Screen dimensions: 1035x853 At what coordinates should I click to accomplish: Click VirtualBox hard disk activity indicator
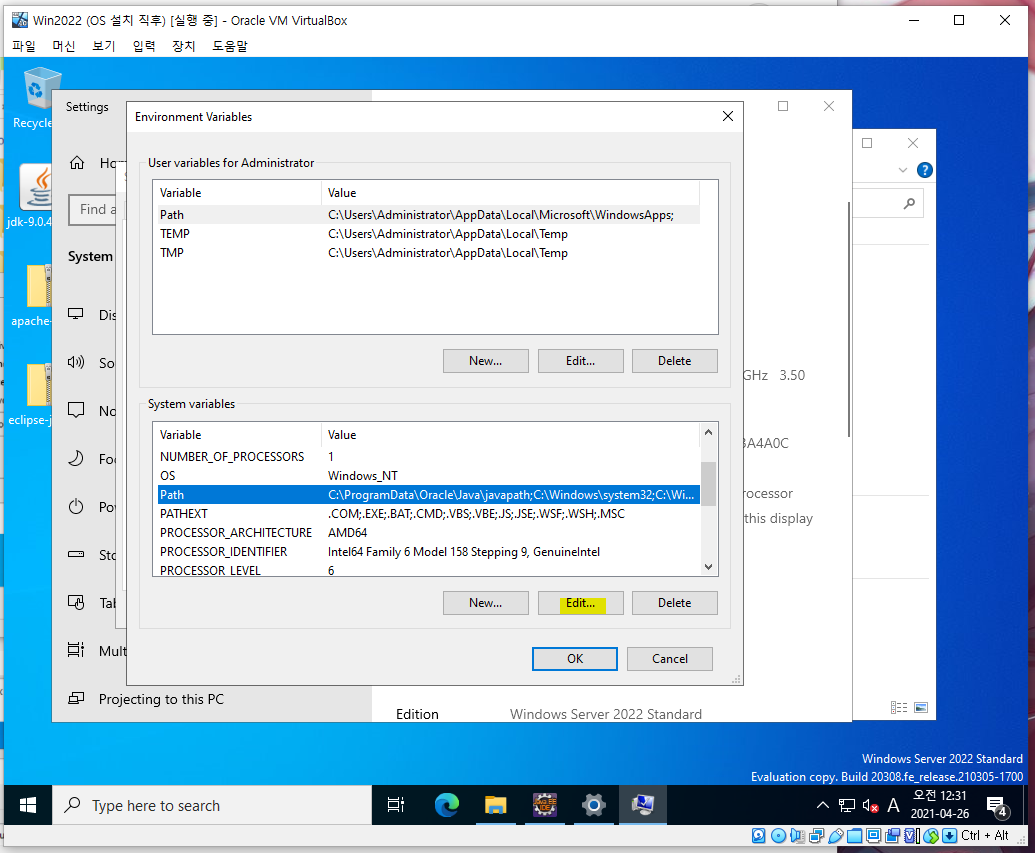click(758, 836)
